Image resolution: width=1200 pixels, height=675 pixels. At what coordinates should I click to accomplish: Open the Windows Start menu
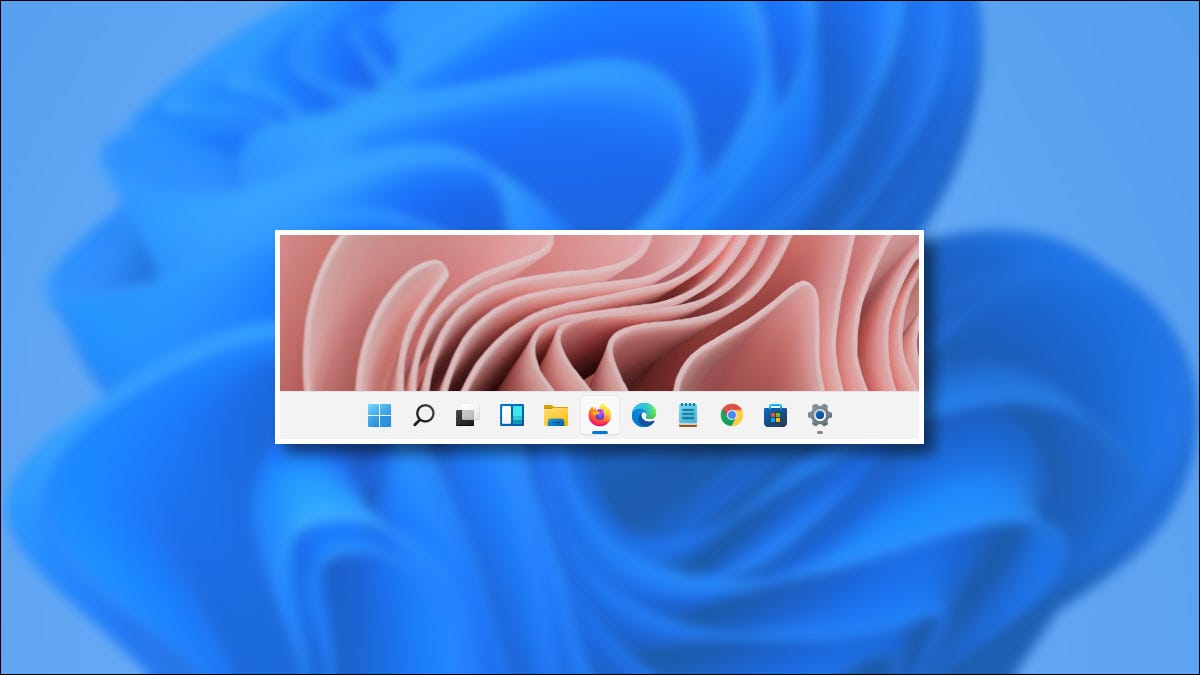pos(379,415)
